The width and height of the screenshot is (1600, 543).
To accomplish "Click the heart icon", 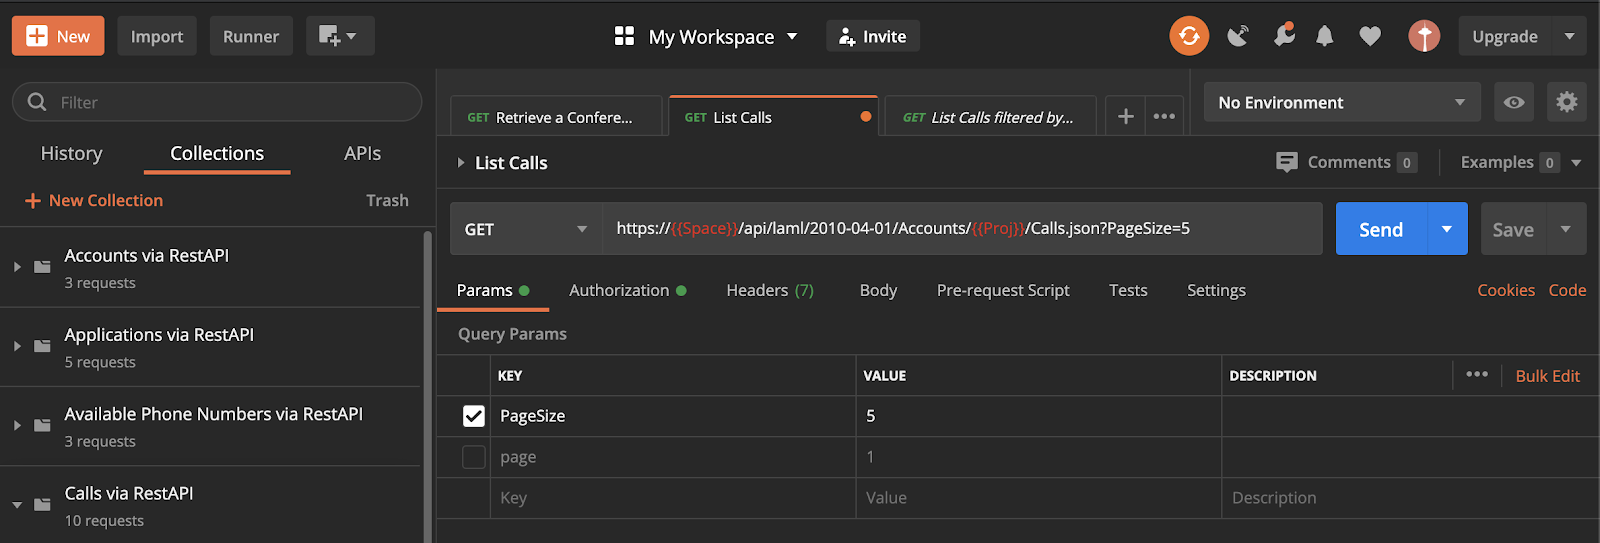I will click(x=1370, y=36).
